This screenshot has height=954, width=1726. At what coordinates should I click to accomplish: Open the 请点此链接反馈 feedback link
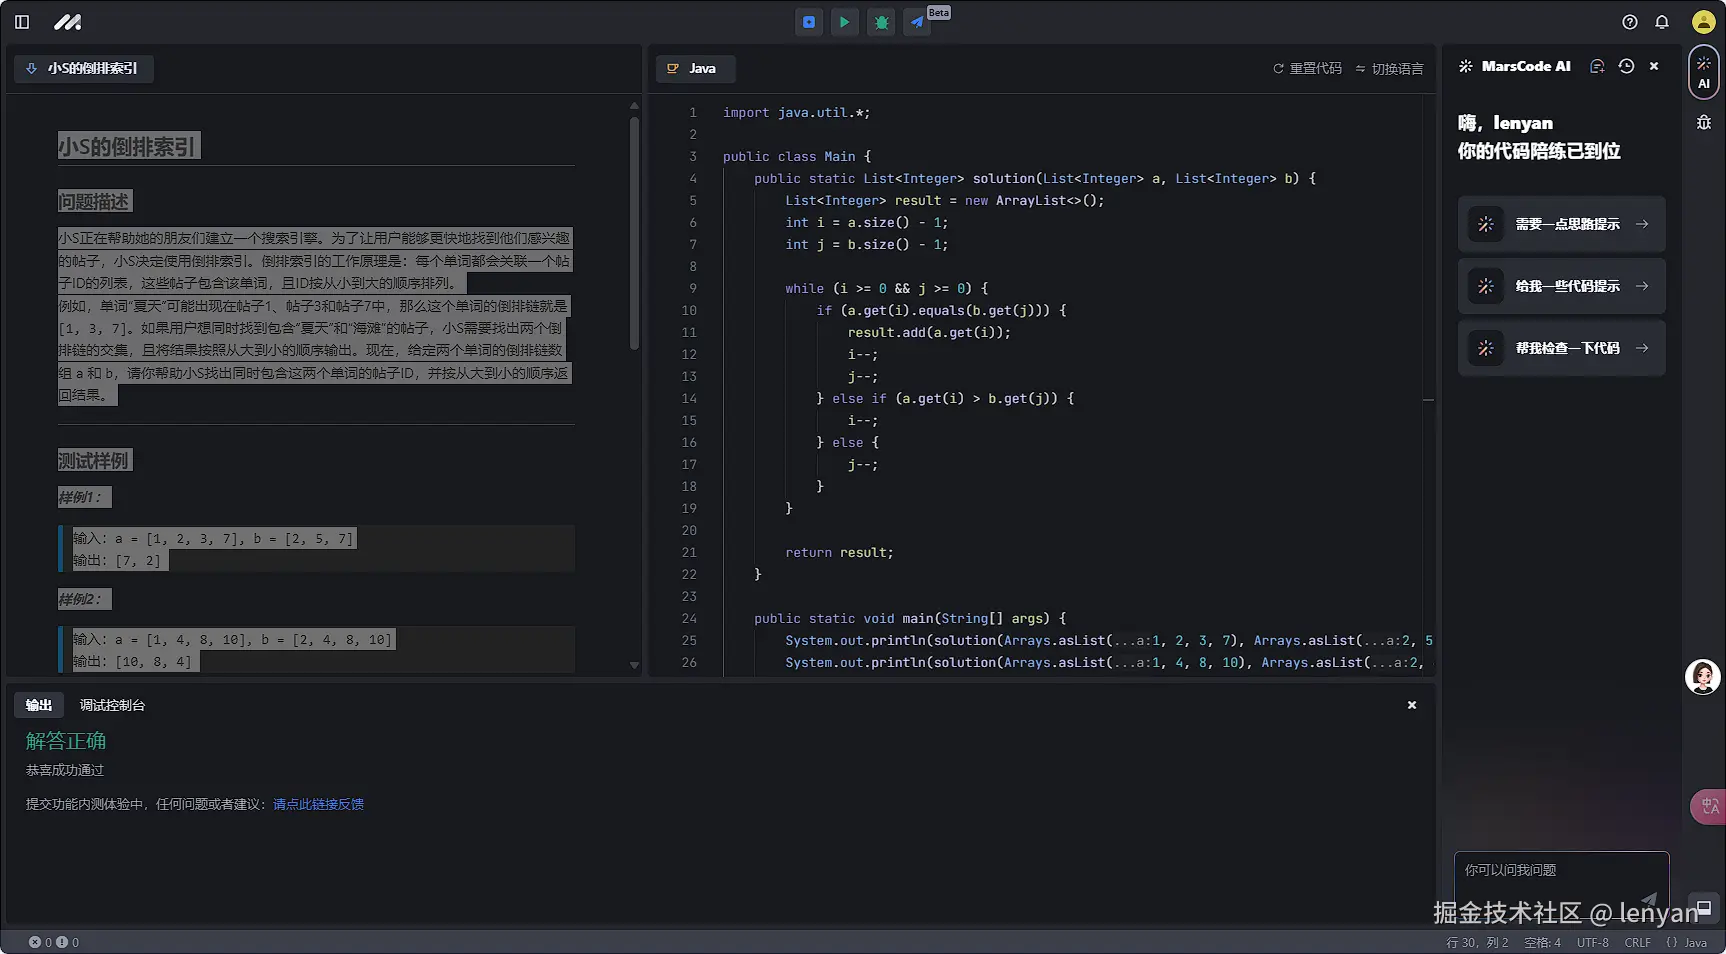pos(318,804)
